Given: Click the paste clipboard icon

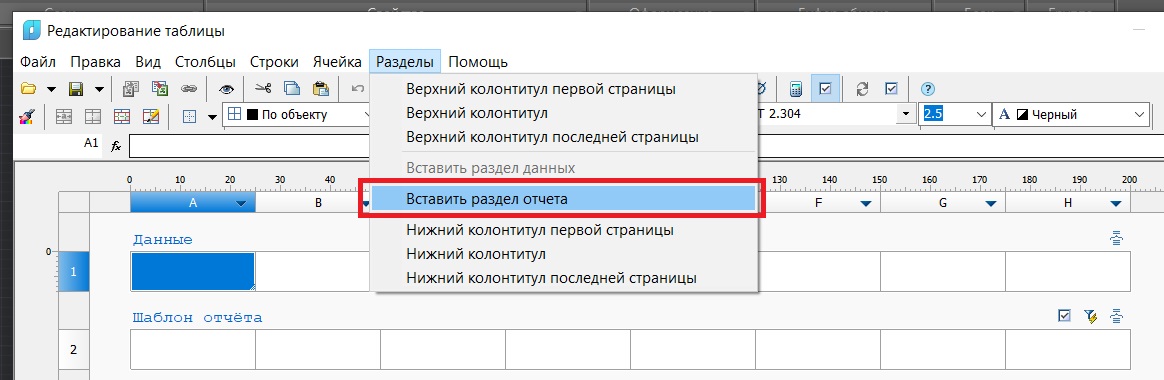Looking at the screenshot, I should coord(321,89).
